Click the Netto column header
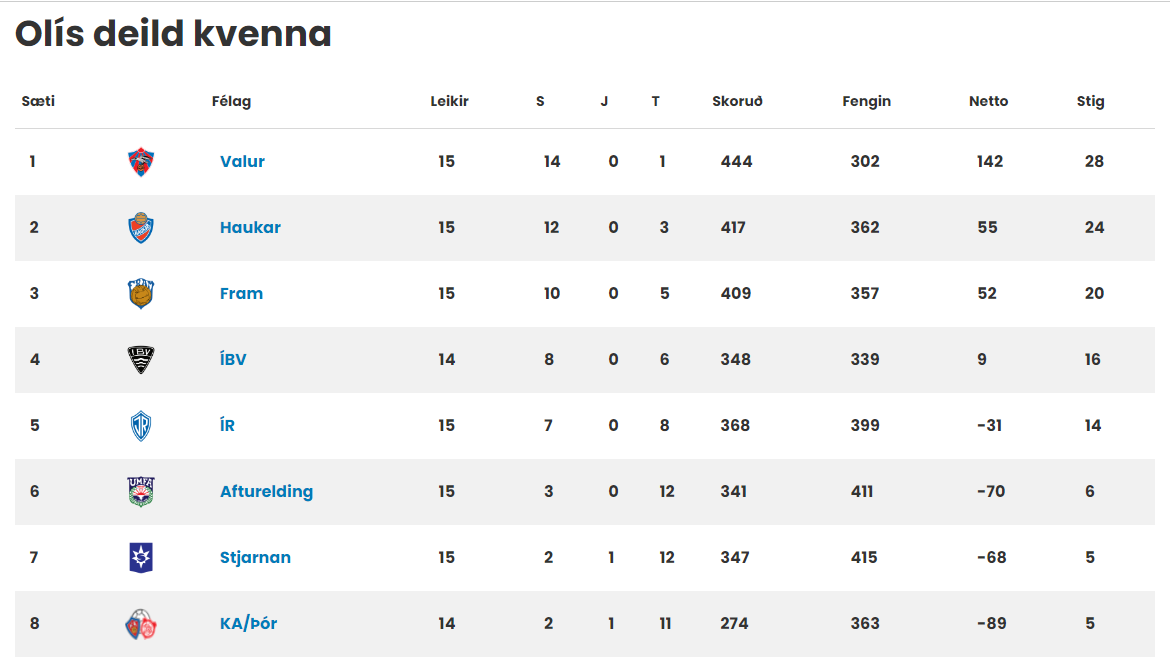Viewport: 1170px width, 669px height. click(988, 101)
